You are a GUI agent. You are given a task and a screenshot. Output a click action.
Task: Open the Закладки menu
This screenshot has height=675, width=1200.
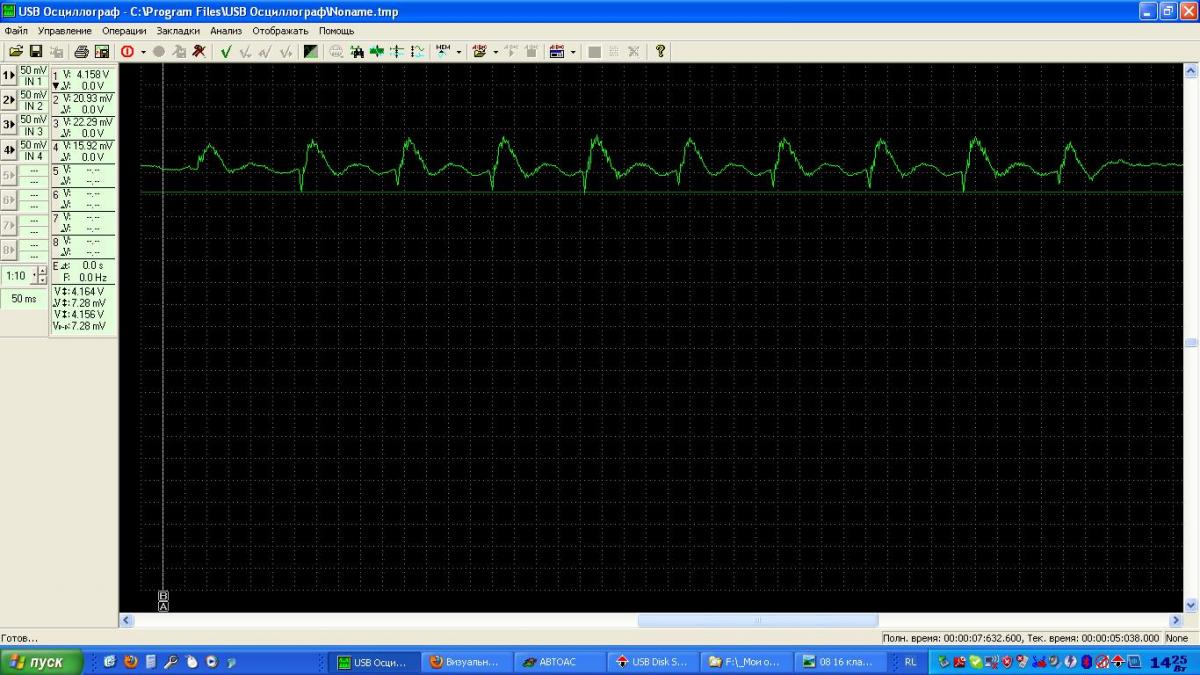(x=179, y=31)
